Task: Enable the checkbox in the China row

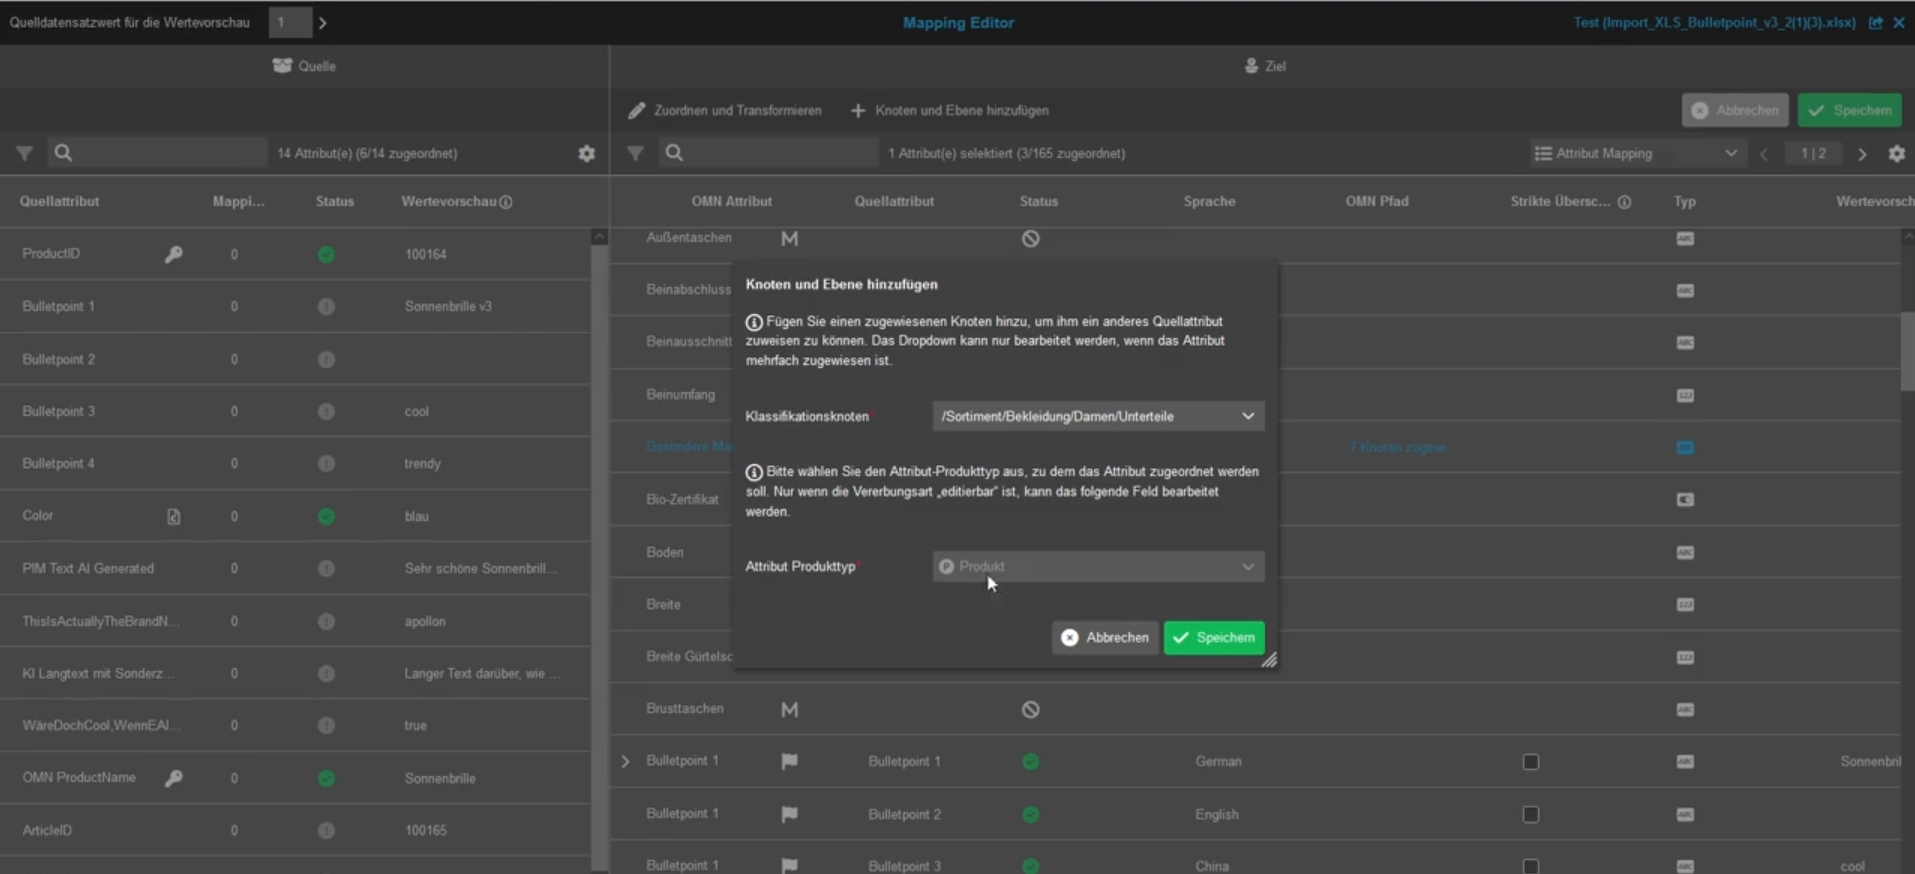Action: (1530, 865)
